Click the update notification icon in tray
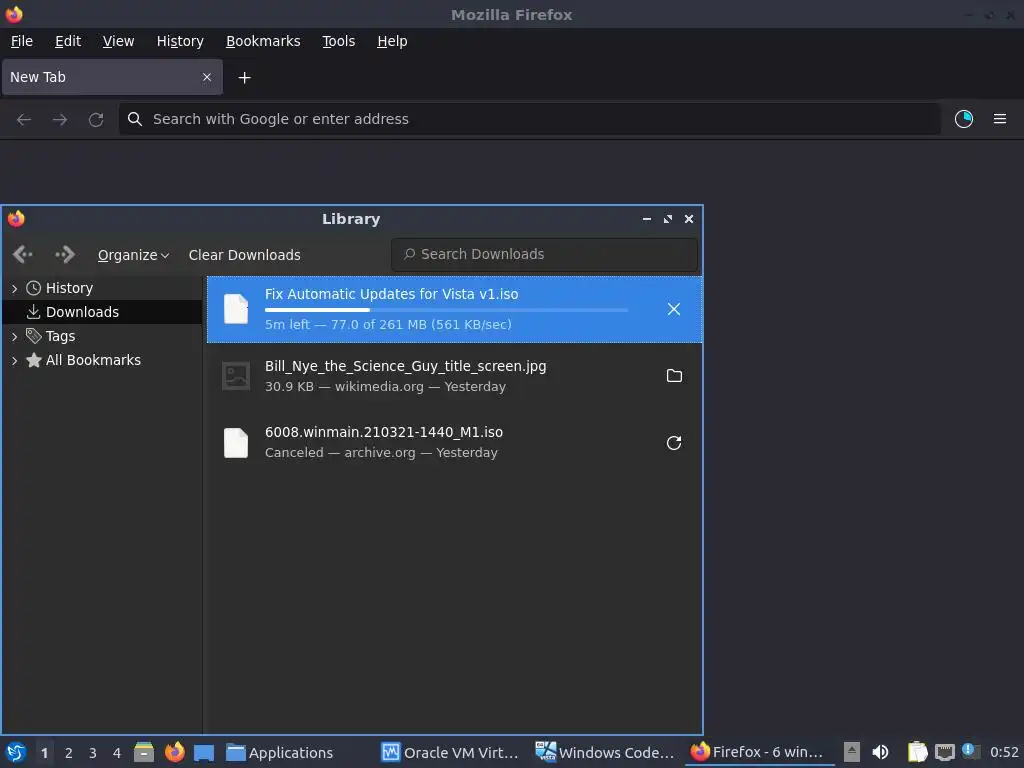Viewport: 1024px width, 768px height. 970,751
